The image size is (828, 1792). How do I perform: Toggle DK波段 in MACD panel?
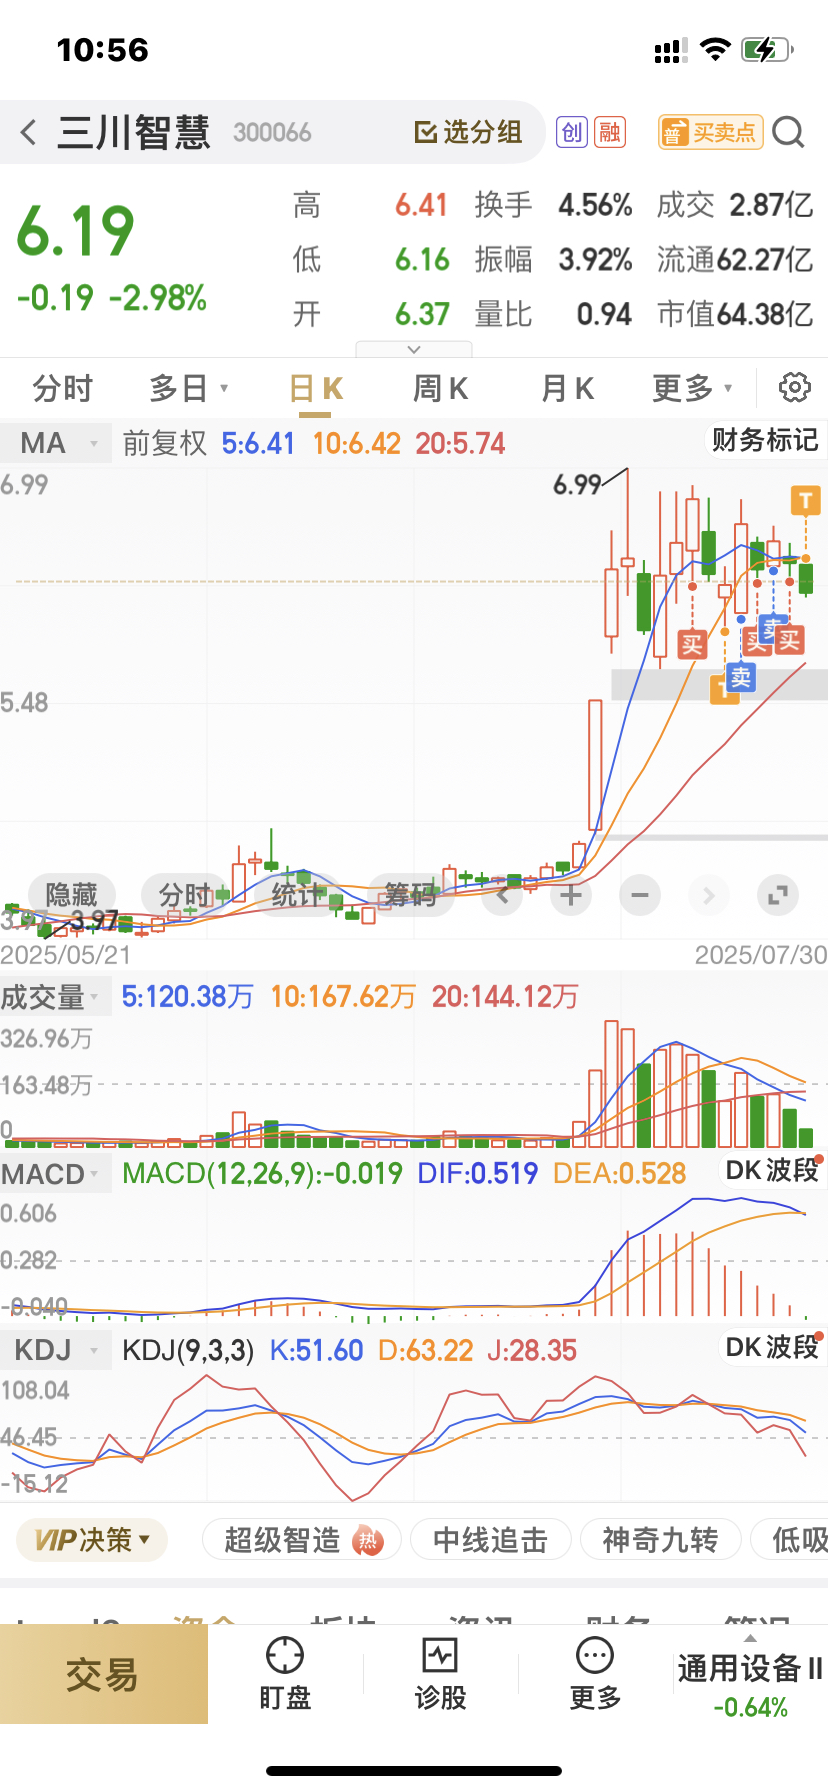point(771,1170)
